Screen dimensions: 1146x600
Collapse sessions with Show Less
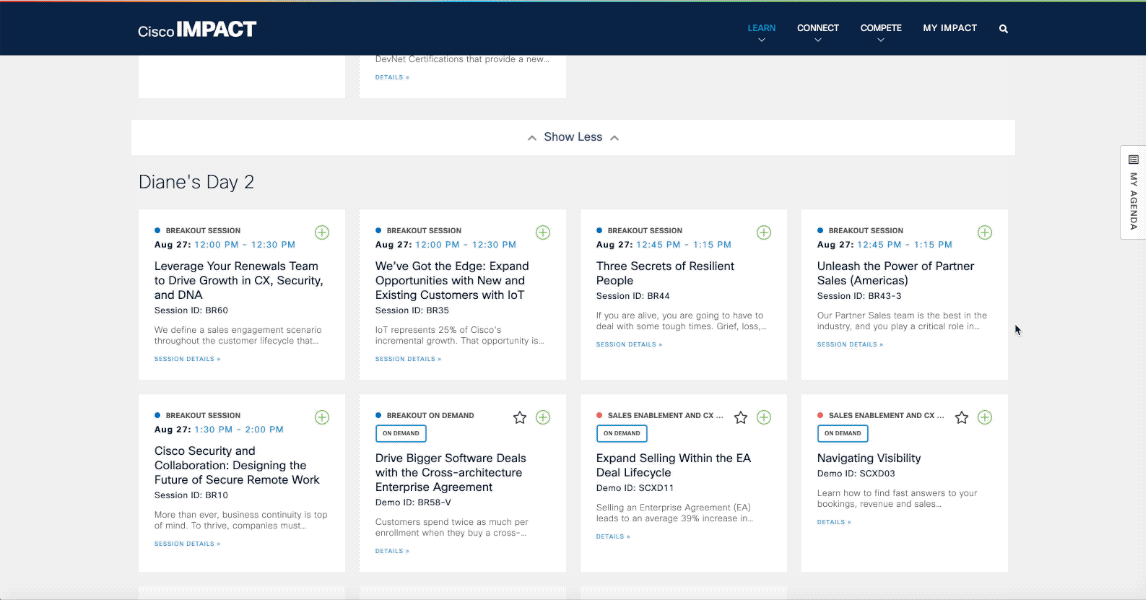coord(573,137)
